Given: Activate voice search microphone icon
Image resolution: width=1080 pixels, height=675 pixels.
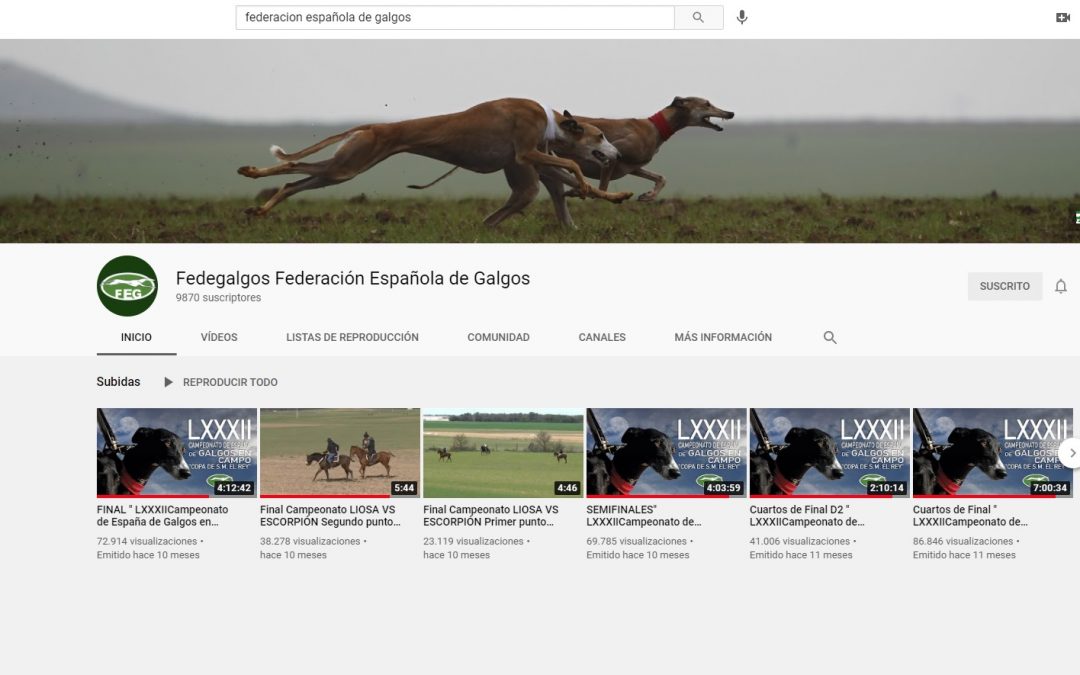Looking at the screenshot, I should click(x=742, y=17).
